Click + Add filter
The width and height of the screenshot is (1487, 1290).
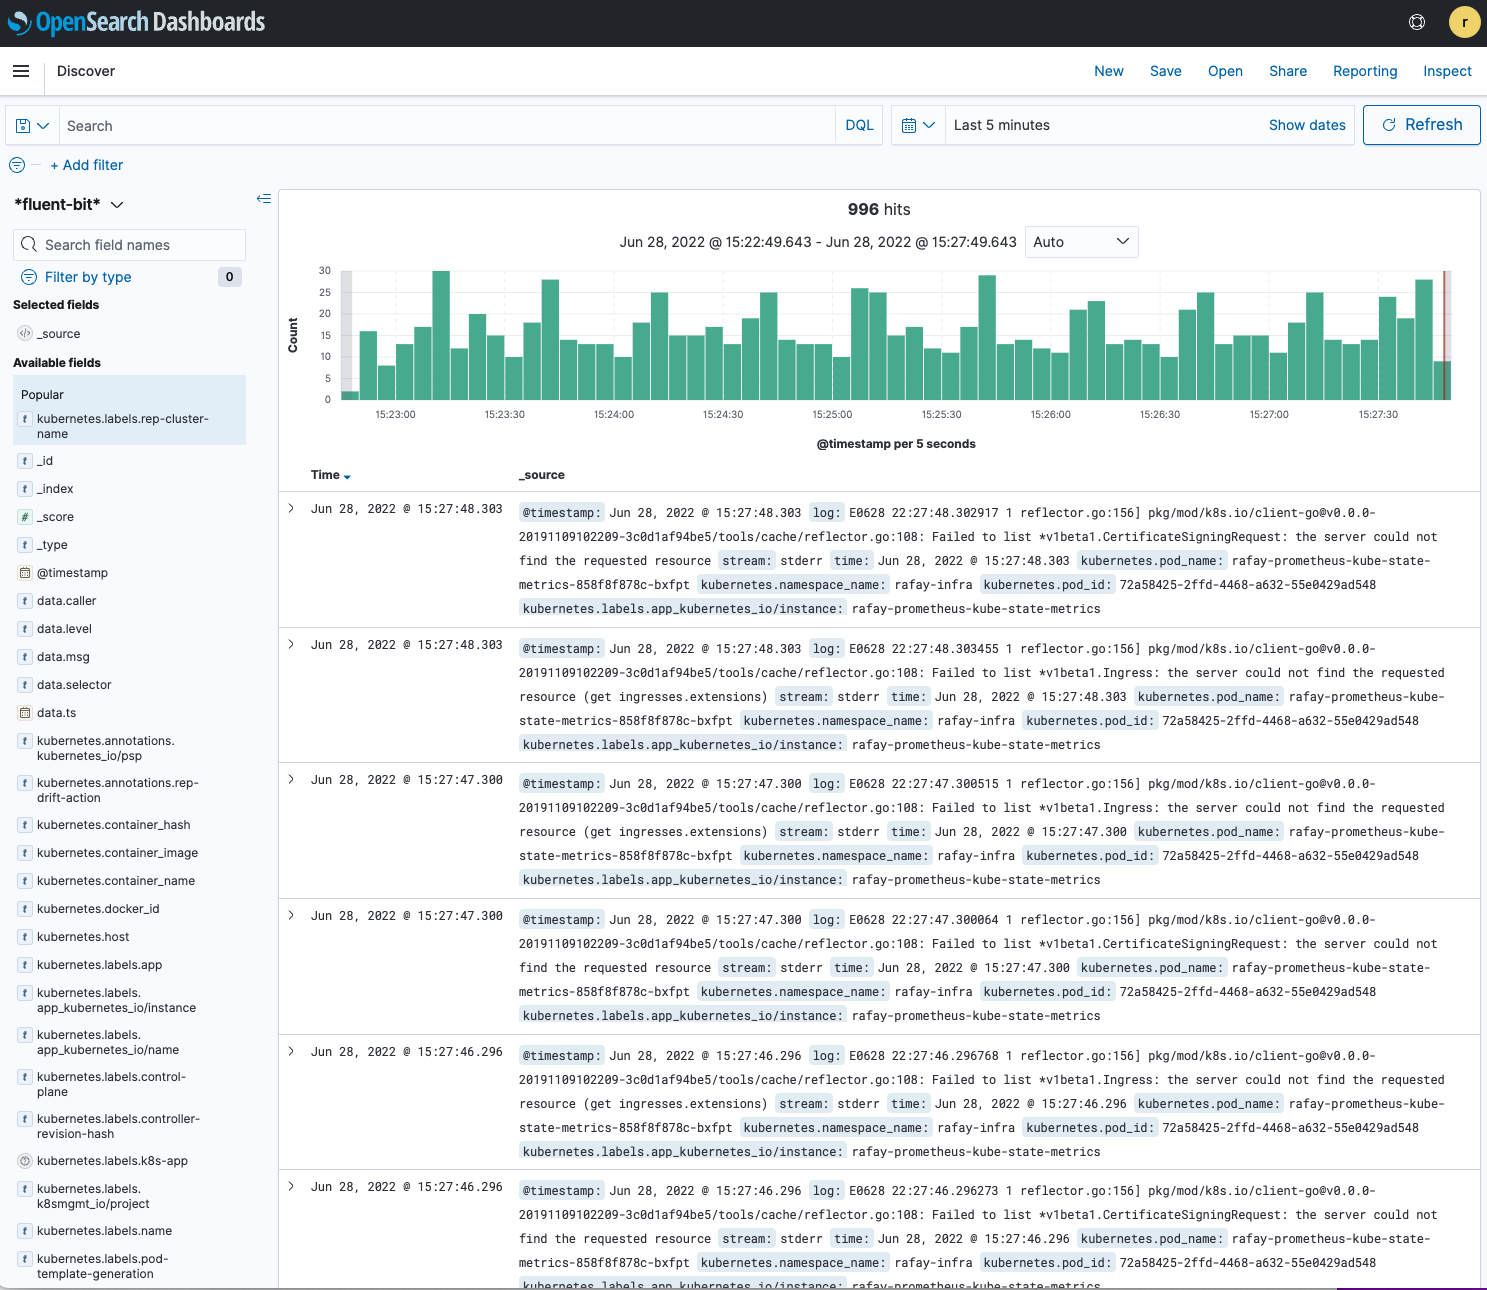point(87,165)
